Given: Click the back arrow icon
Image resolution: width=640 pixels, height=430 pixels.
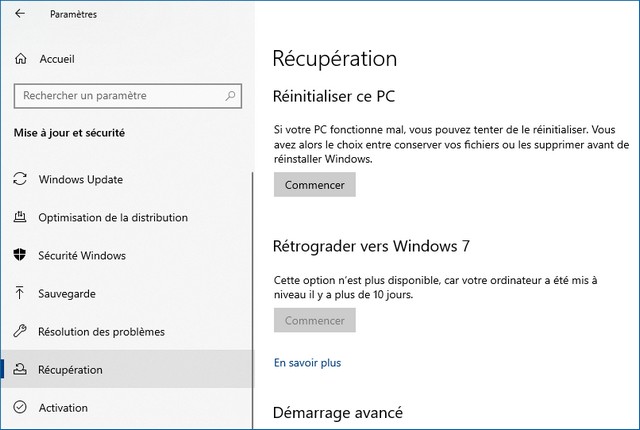Looking at the screenshot, I should point(20,15).
